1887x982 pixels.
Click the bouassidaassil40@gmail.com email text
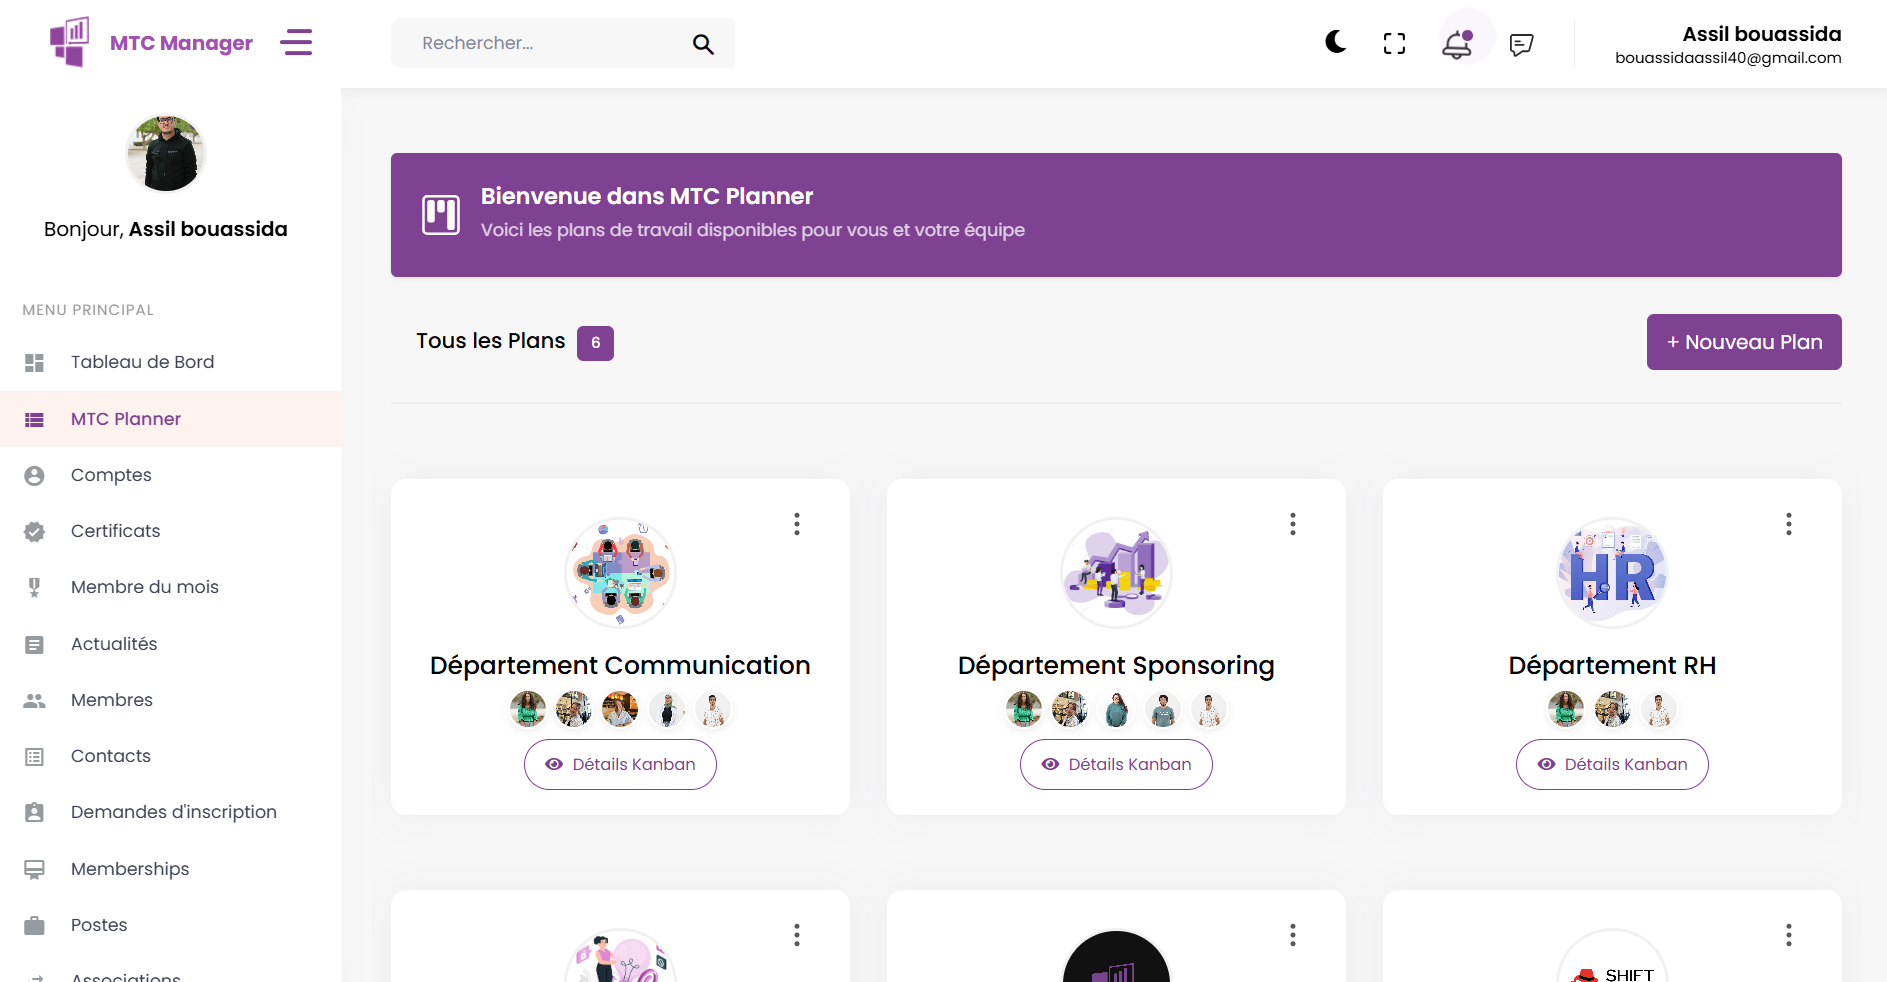click(x=1728, y=58)
